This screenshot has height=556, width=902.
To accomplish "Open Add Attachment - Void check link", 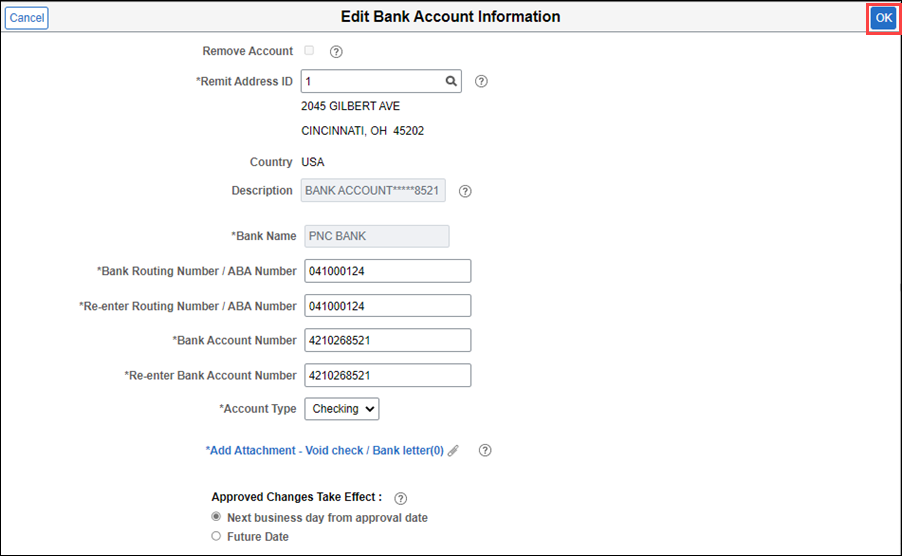I will click(324, 450).
